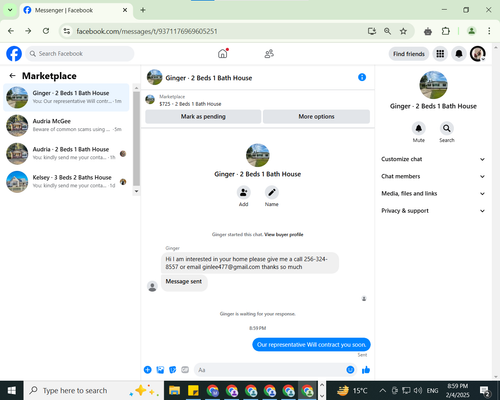Click install app icon in address bar
Screen dimensions: 500x400
[372, 31]
